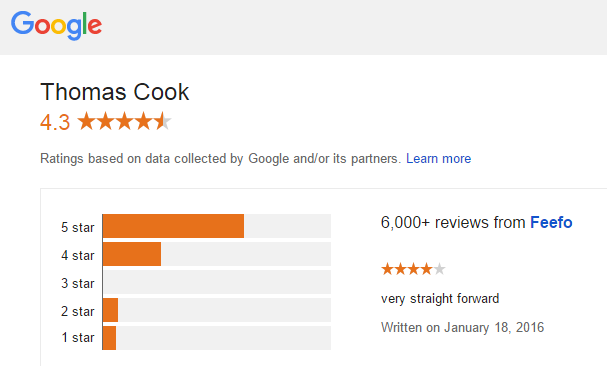The width and height of the screenshot is (607, 366).
Task: Click the 'very straight forward' review text
Action: coord(440,299)
